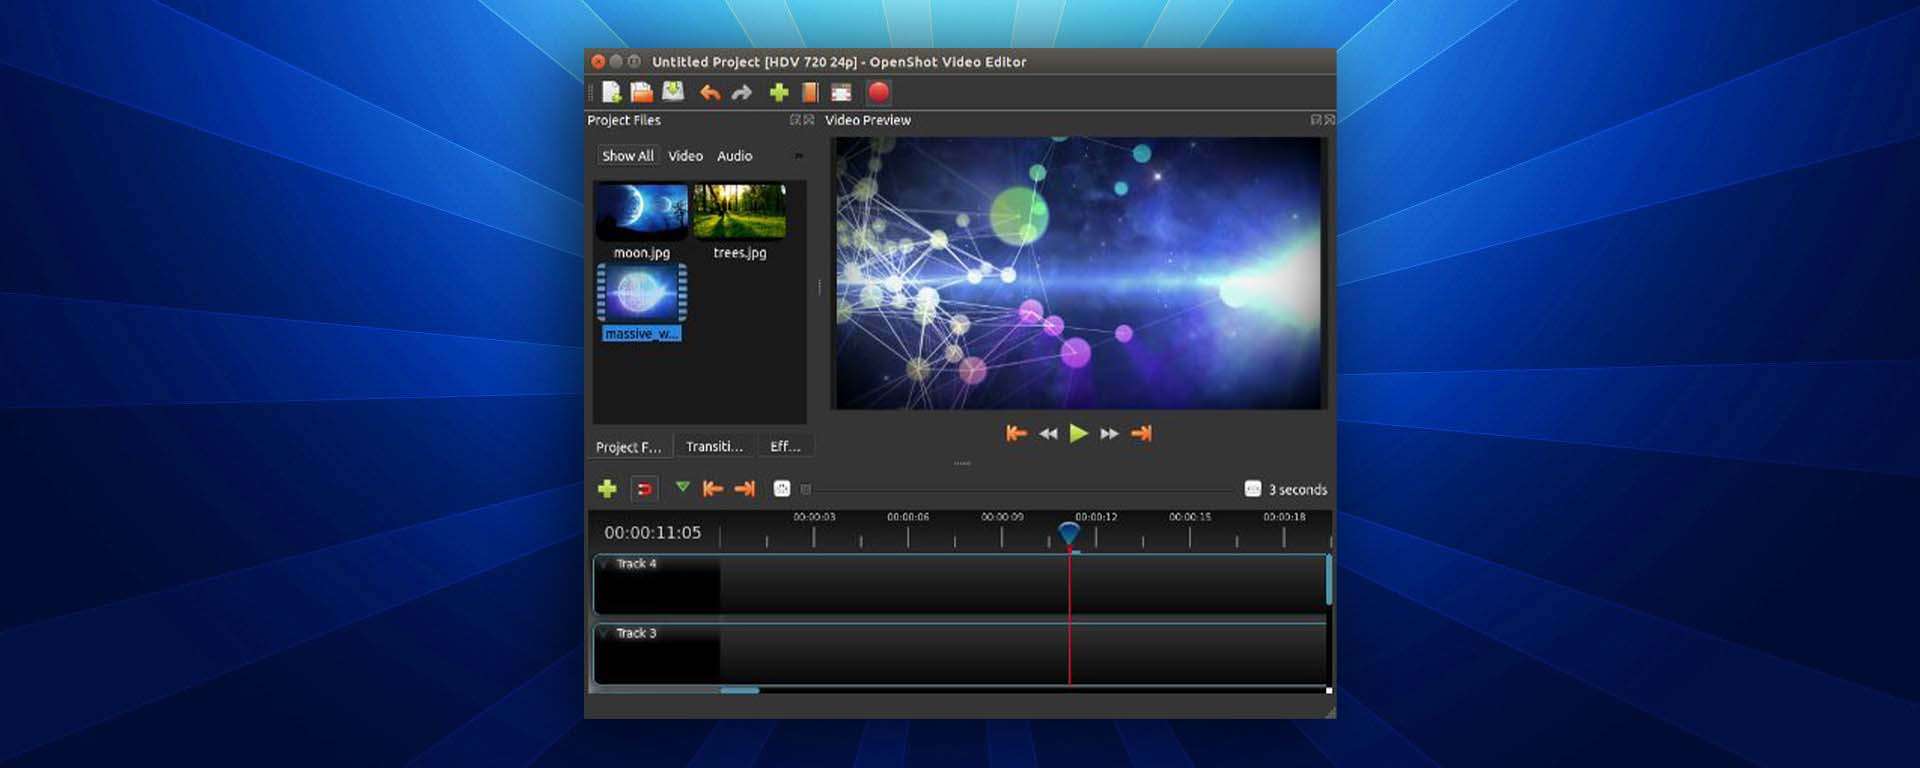Go to next marker in timeline toolbar

(x=744, y=489)
